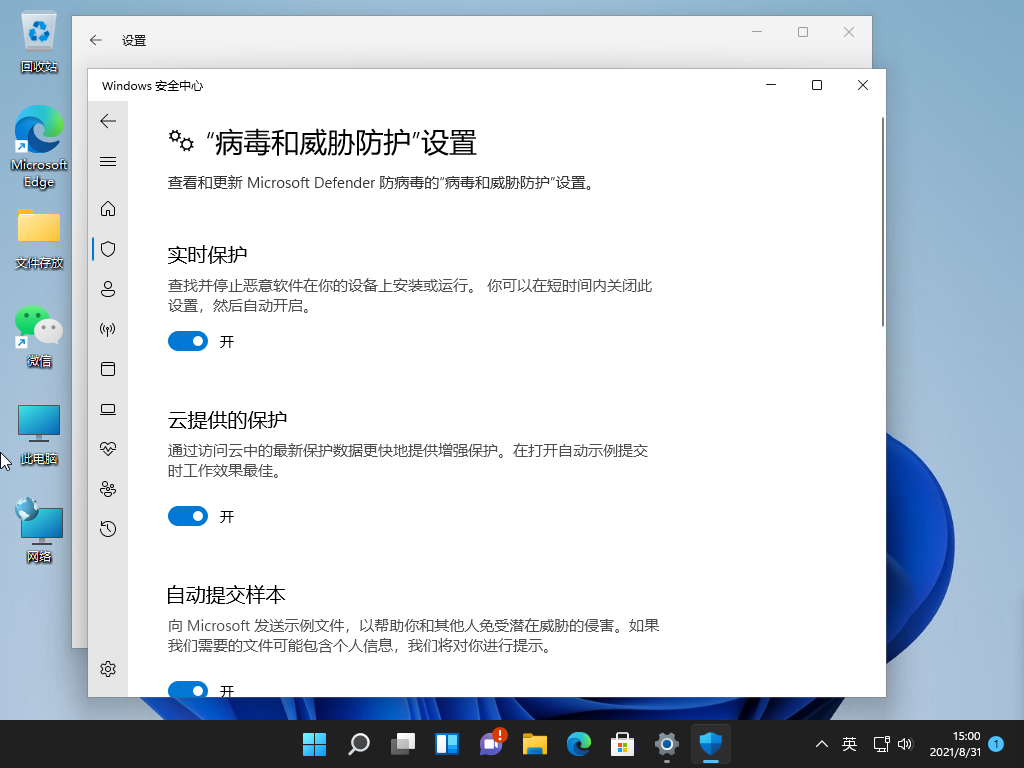Open Family options icon in sidebar
Viewport: 1024px width, 768px height.
(x=108, y=489)
